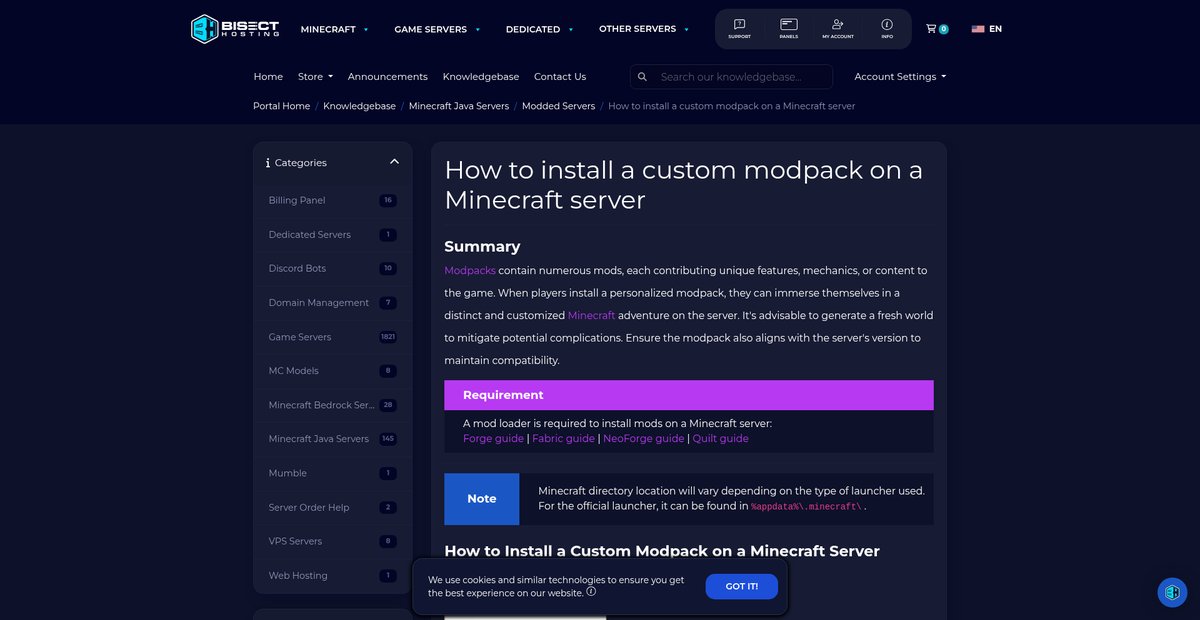
Task: Open the Announcements page
Action: (387, 77)
